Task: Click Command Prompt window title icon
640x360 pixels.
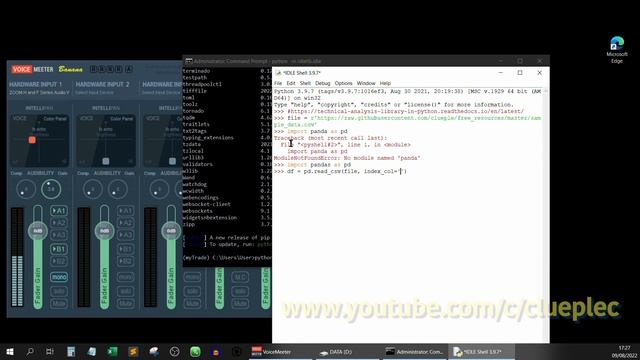Action: coord(189,61)
